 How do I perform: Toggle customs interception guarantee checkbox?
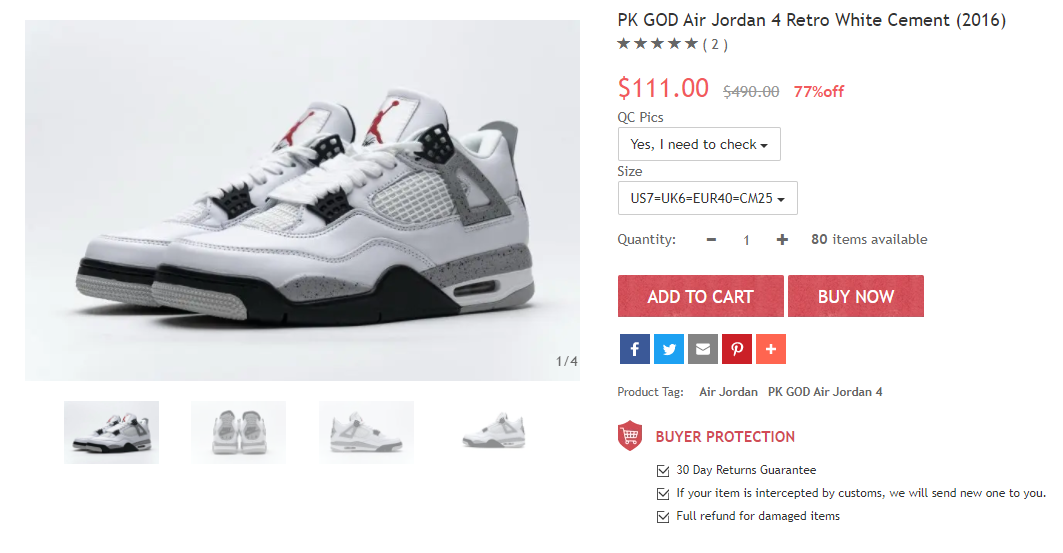pos(663,493)
